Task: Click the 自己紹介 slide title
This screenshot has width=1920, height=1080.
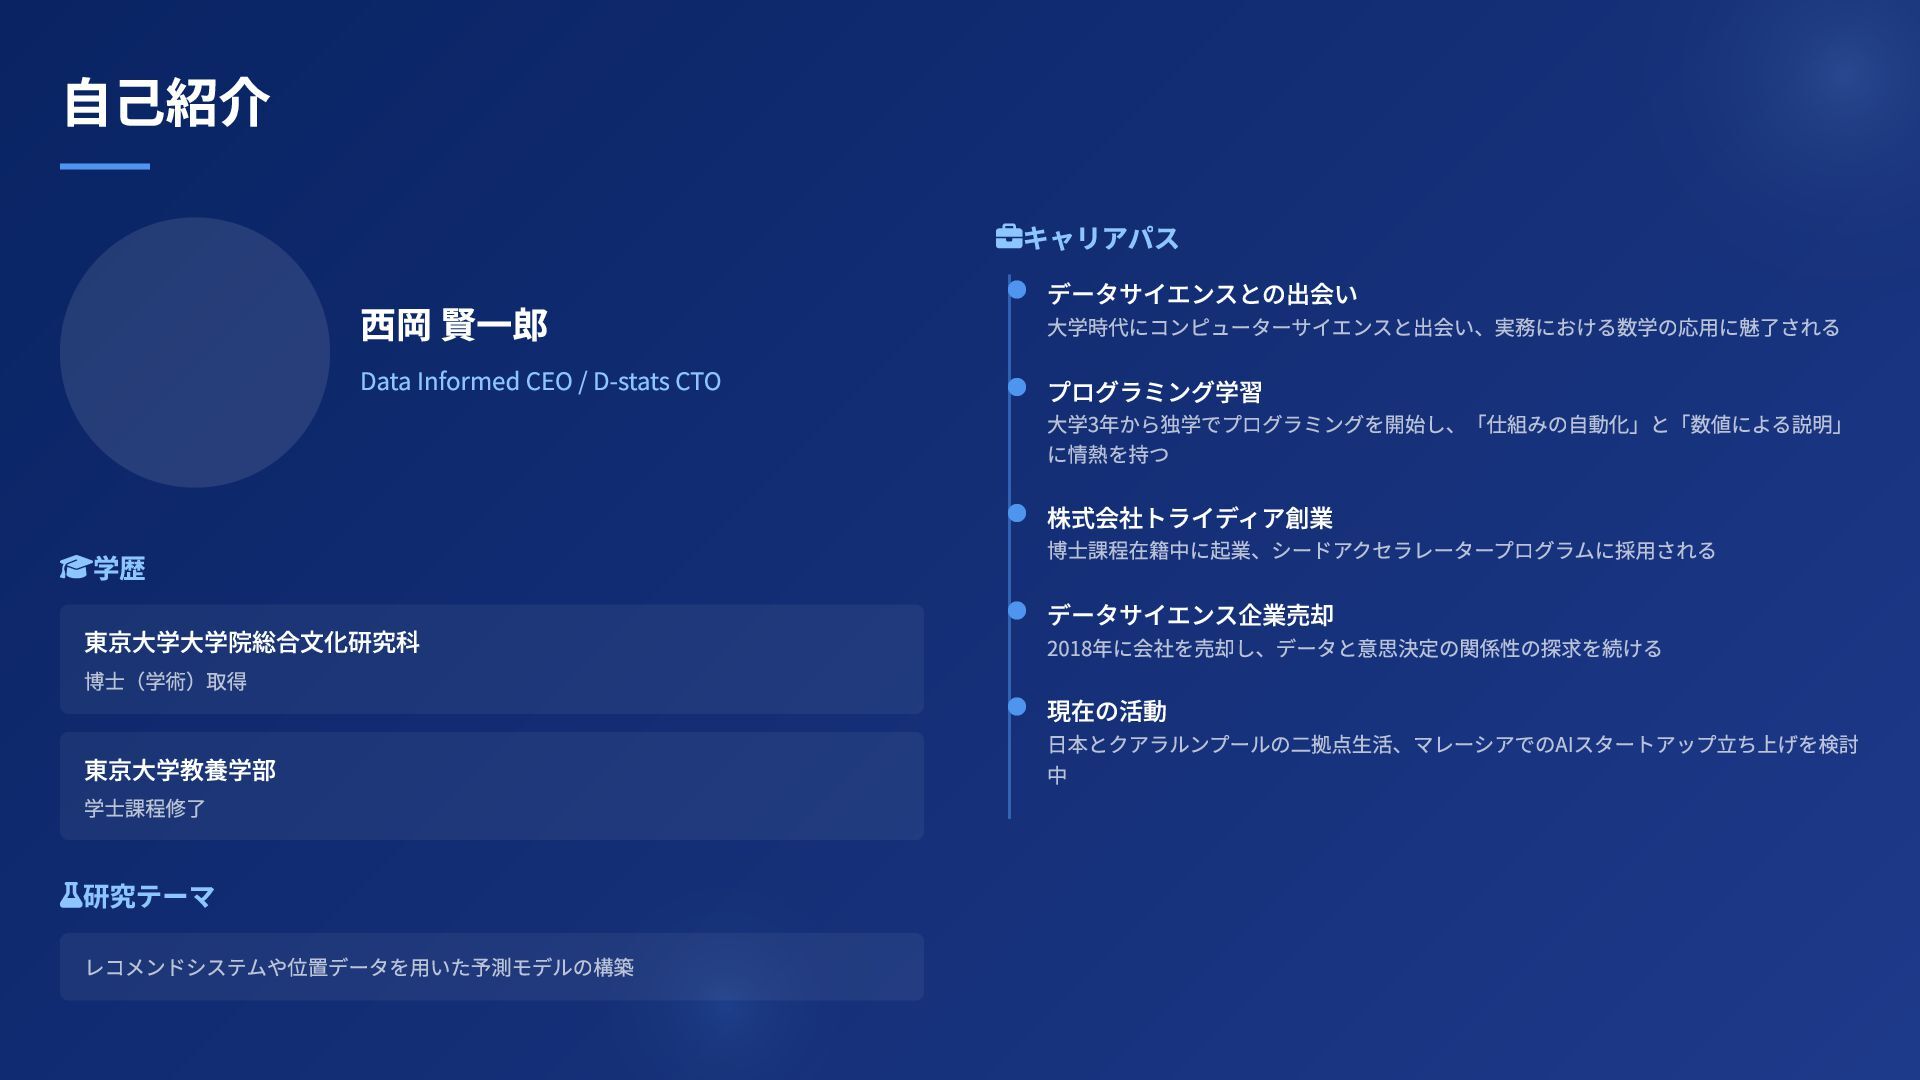Action: tap(166, 102)
